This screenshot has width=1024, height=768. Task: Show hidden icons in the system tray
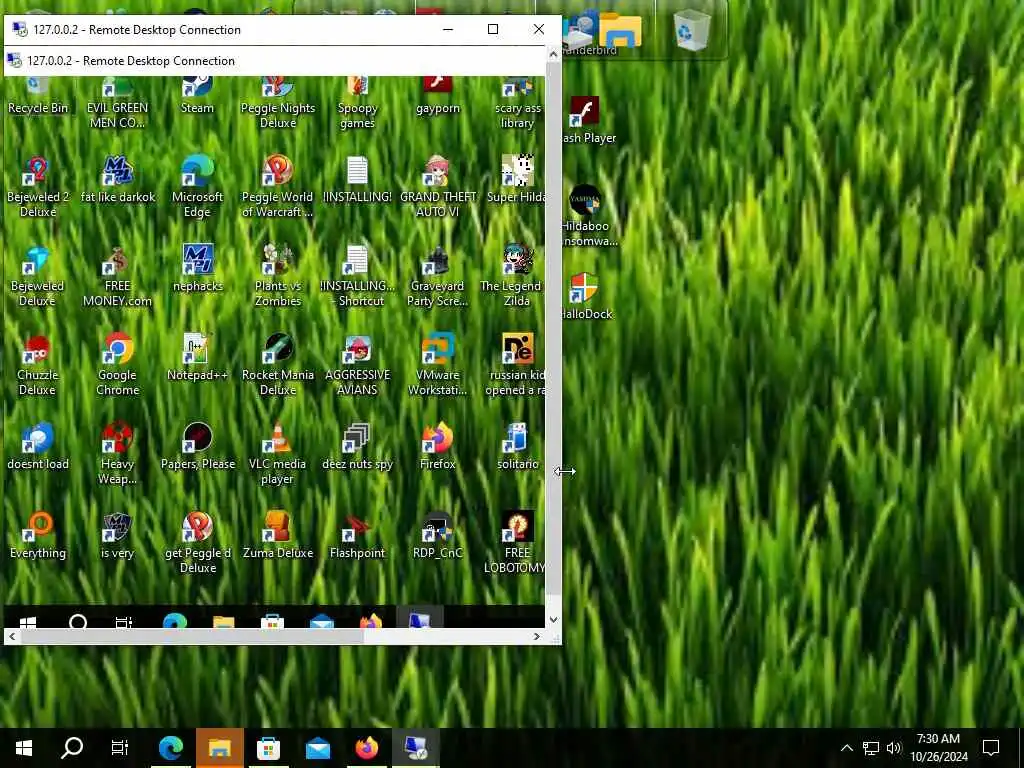point(846,748)
